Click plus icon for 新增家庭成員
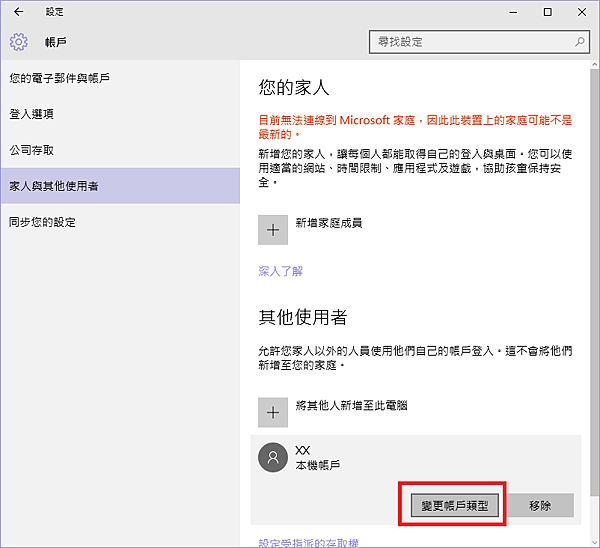Viewport: 600px width, 548px height. (273, 230)
